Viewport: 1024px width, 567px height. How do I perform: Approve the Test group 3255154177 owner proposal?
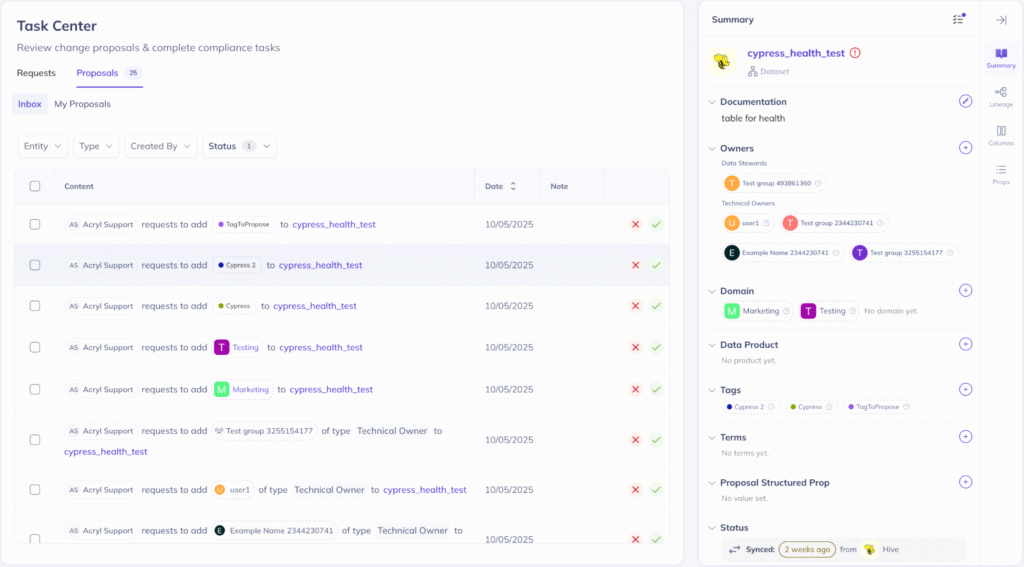pos(656,440)
